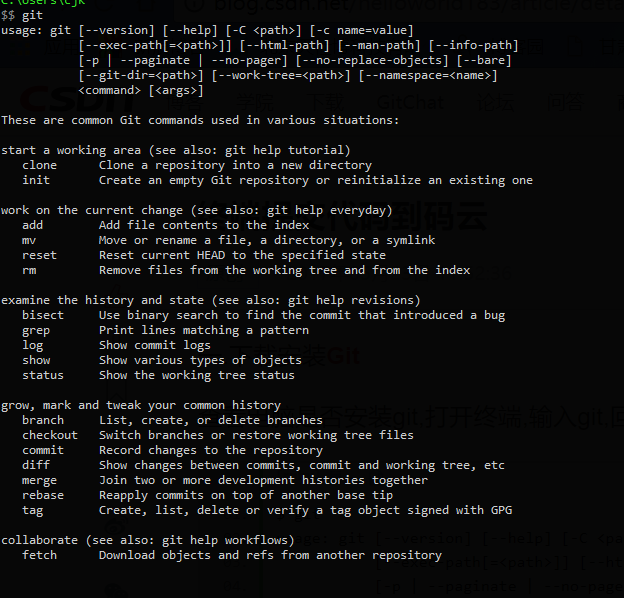This screenshot has height=598, width=624.
Task: Click the 'rebase' command entry
Action: click(x=43, y=495)
